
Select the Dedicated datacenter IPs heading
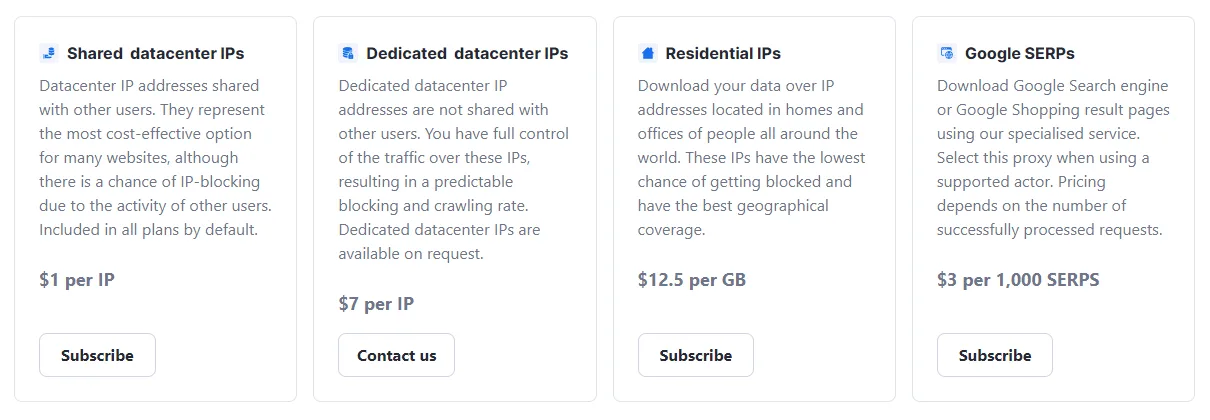(x=467, y=53)
